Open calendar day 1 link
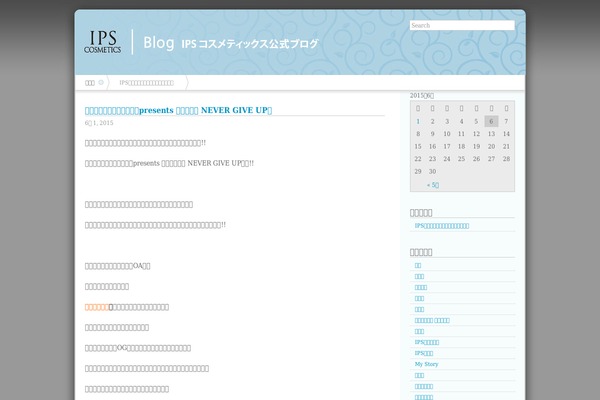Screen dimensions: 600x400 coord(418,121)
